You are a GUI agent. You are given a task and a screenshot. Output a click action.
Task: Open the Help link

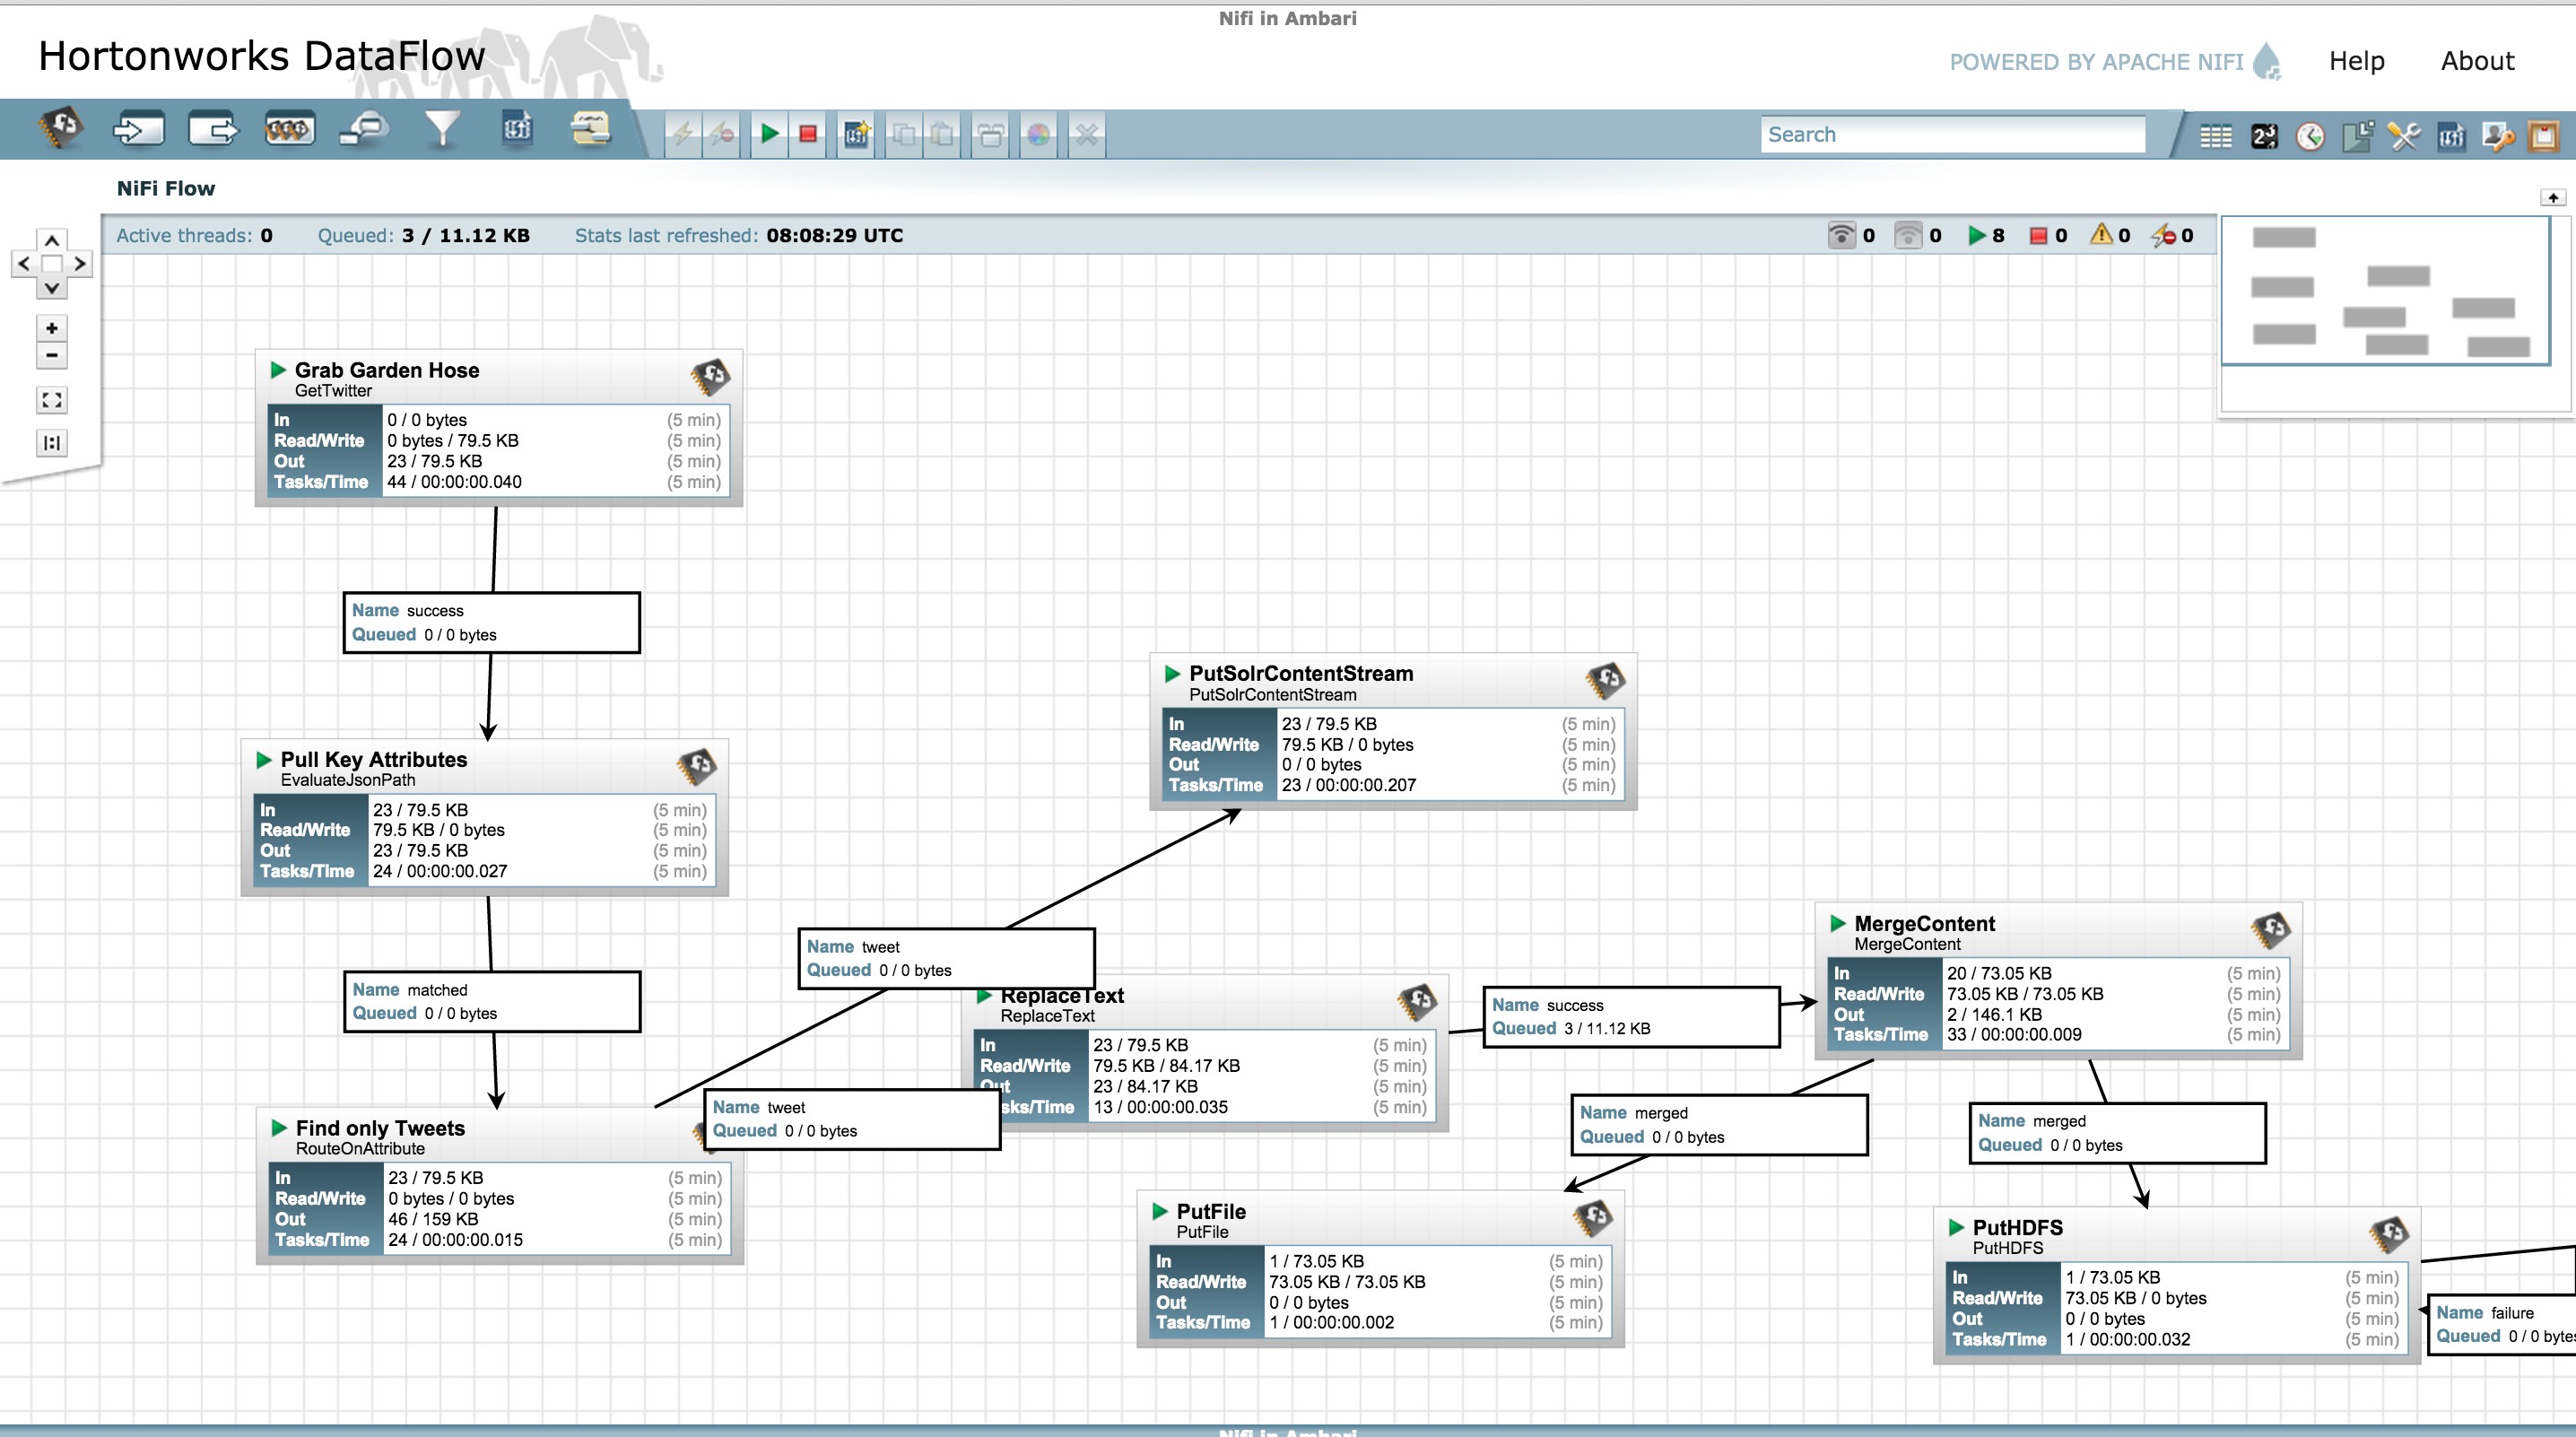pos(2356,61)
